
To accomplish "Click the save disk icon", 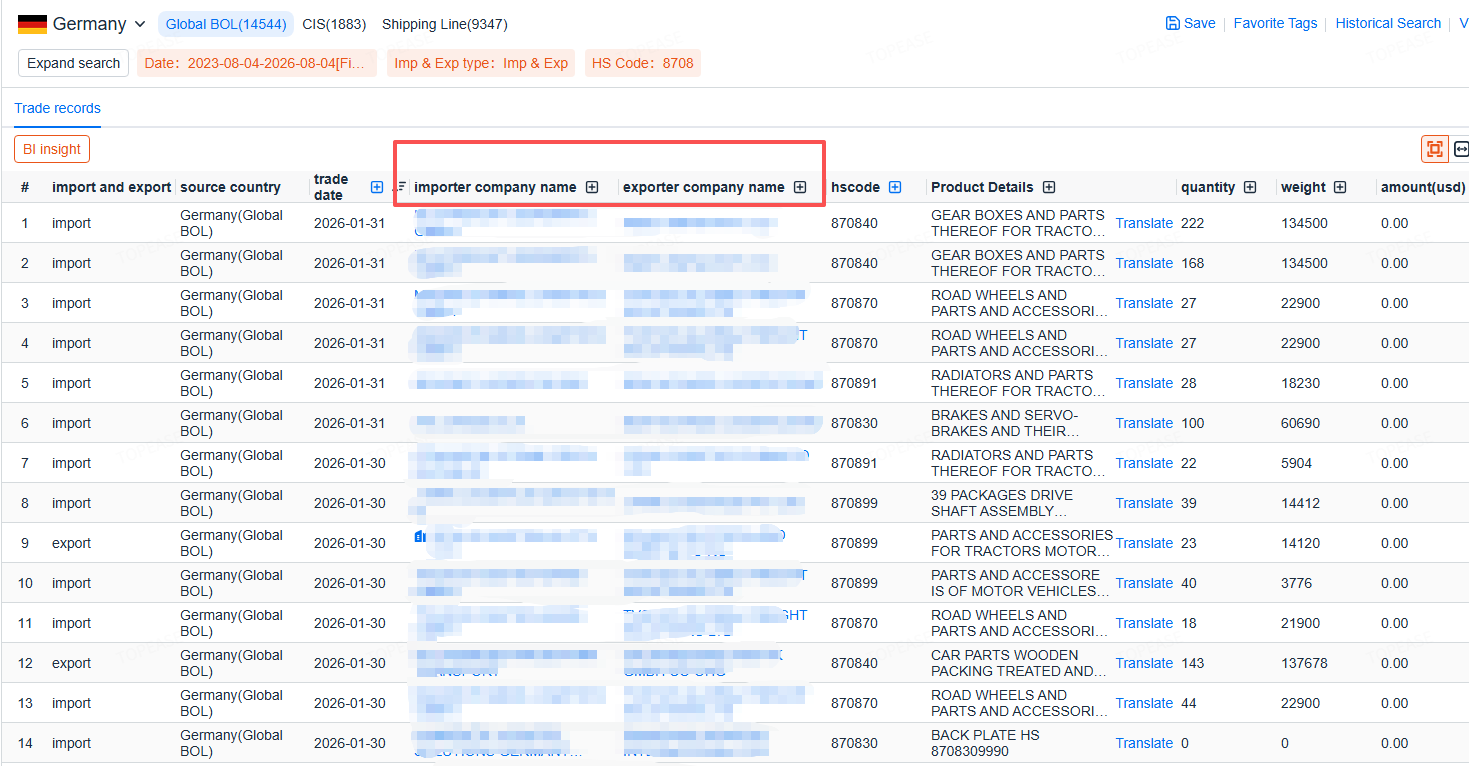I will [x=1172, y=23].
